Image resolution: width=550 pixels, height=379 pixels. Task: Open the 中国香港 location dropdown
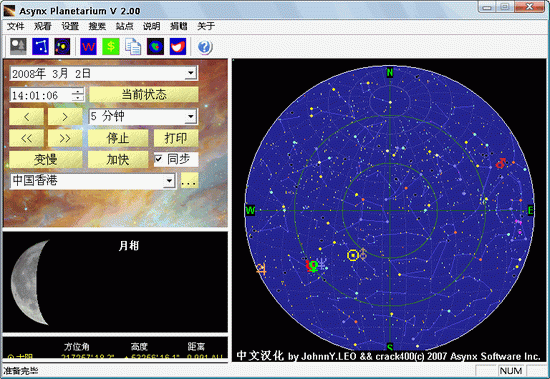169,181
